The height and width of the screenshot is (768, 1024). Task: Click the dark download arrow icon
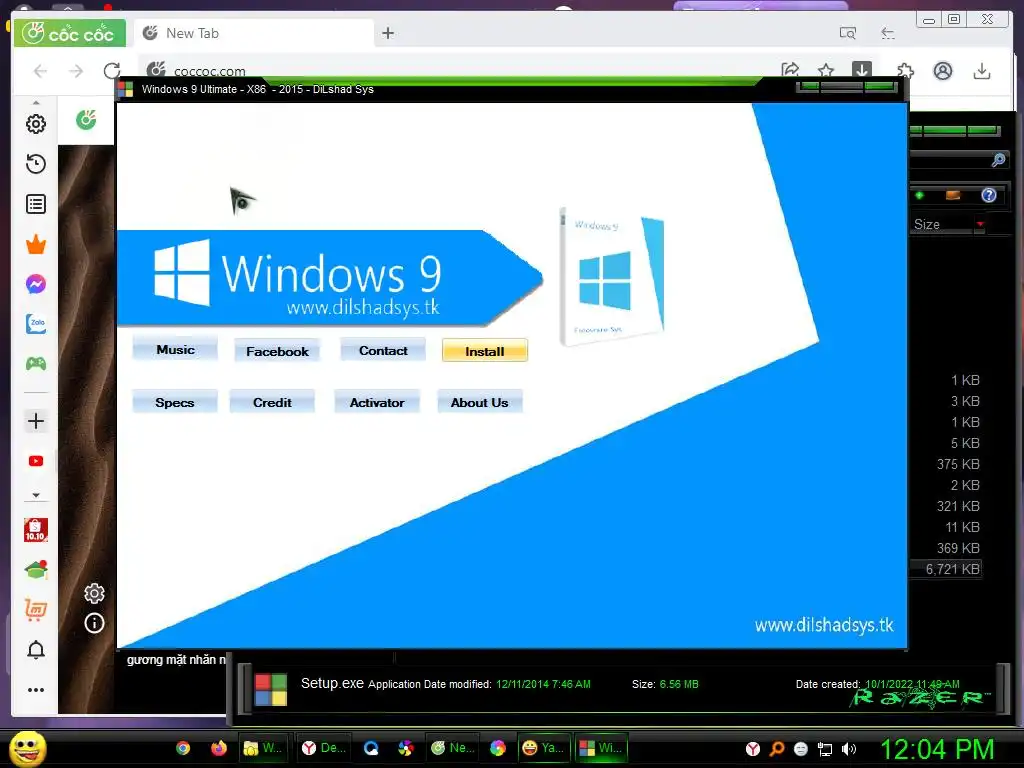861,69
